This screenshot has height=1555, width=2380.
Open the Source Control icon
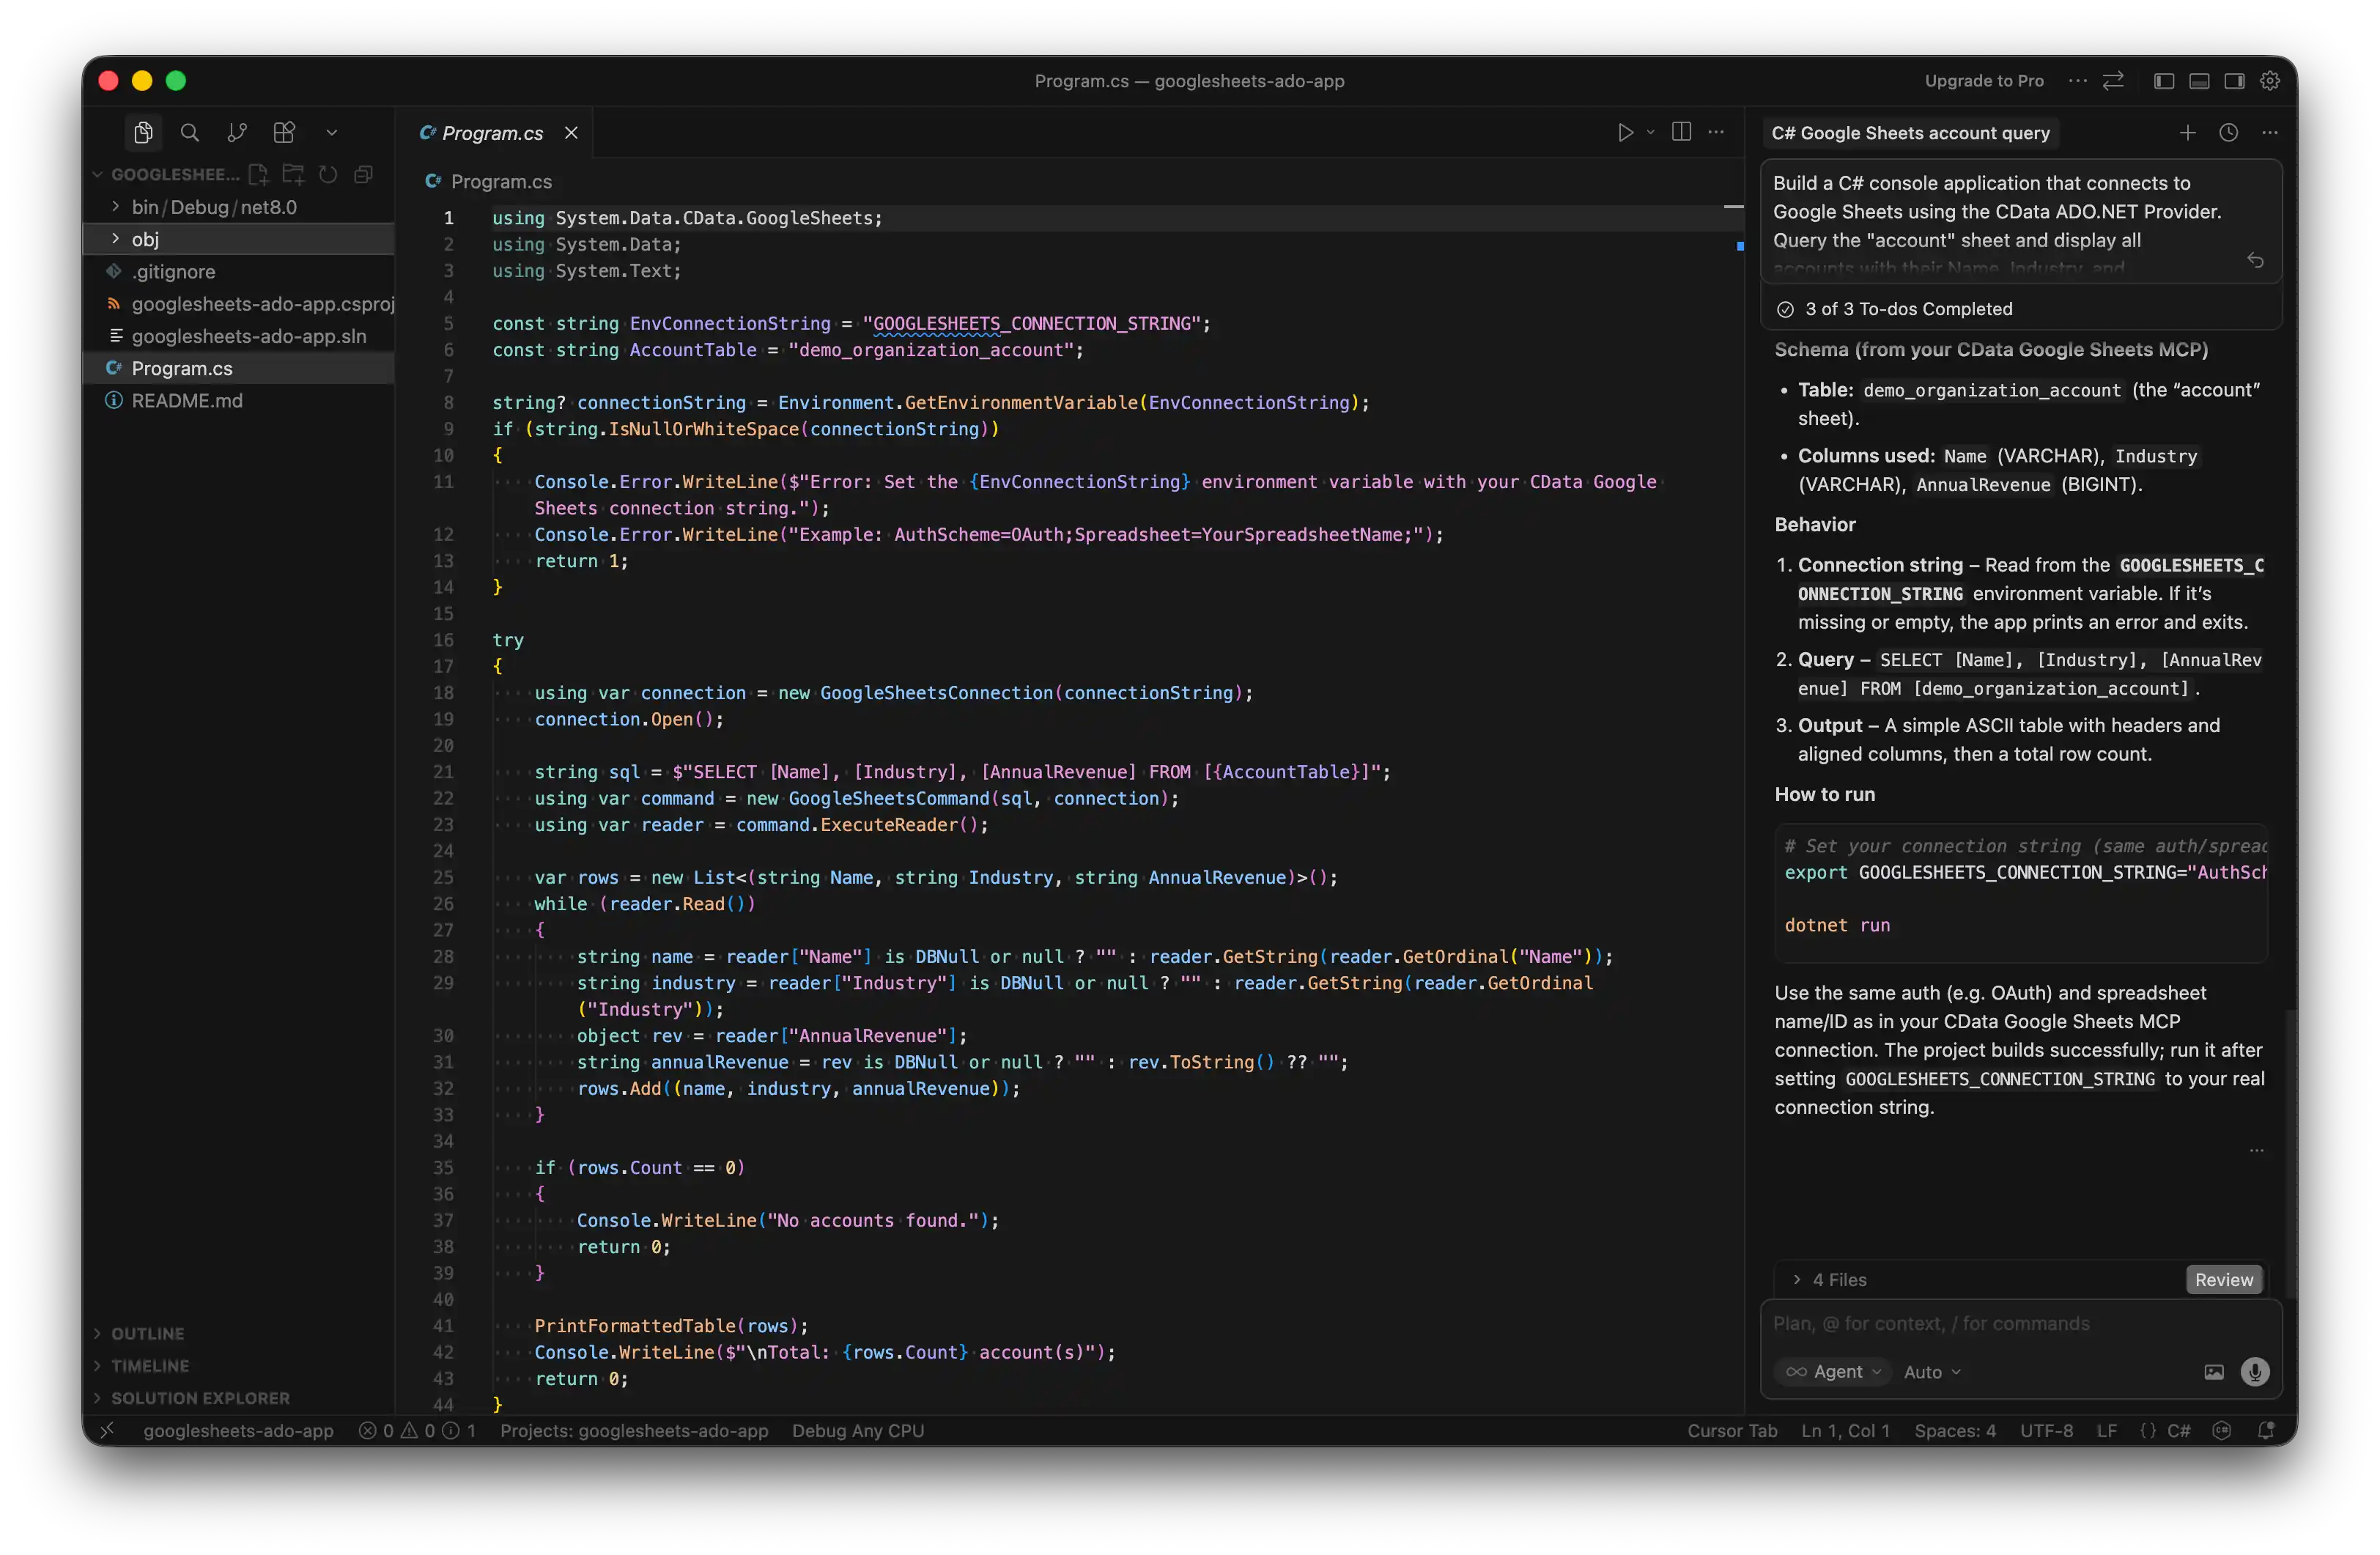[x=237, y=133]
